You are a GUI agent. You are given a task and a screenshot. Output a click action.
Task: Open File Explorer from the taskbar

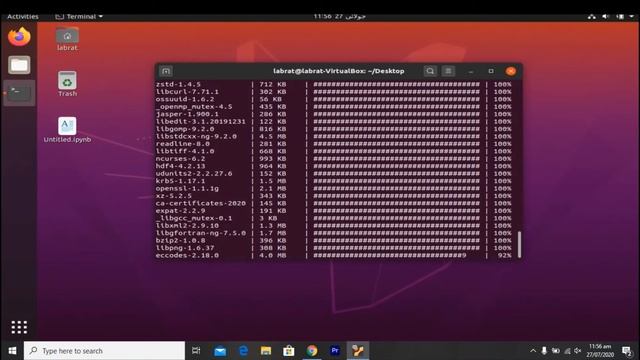[x=266, y=351]
